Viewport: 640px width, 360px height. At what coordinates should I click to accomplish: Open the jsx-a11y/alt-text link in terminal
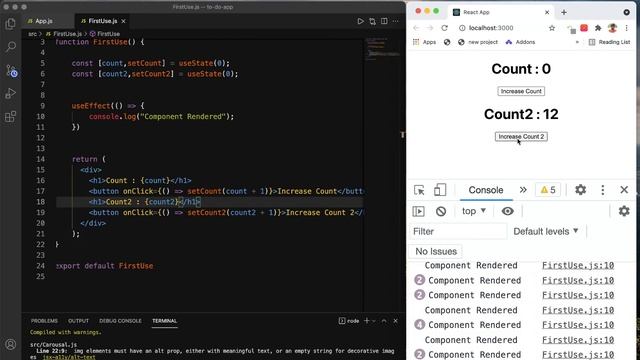(69, 357)
